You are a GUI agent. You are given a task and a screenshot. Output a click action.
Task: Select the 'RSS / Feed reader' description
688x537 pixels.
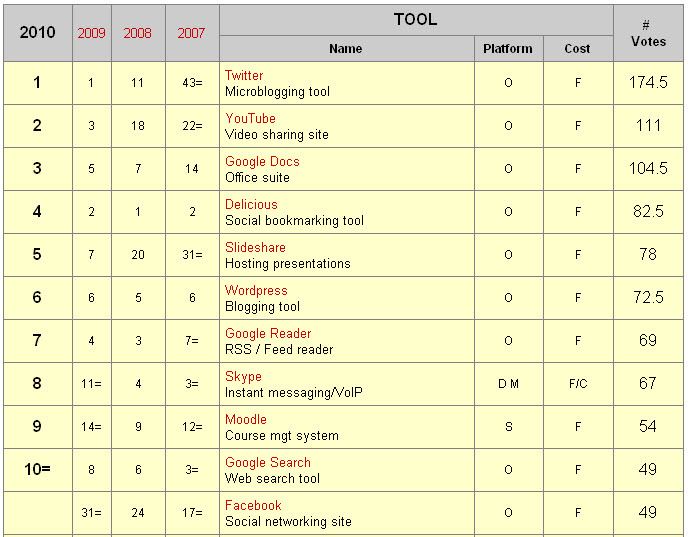[279, 349]
